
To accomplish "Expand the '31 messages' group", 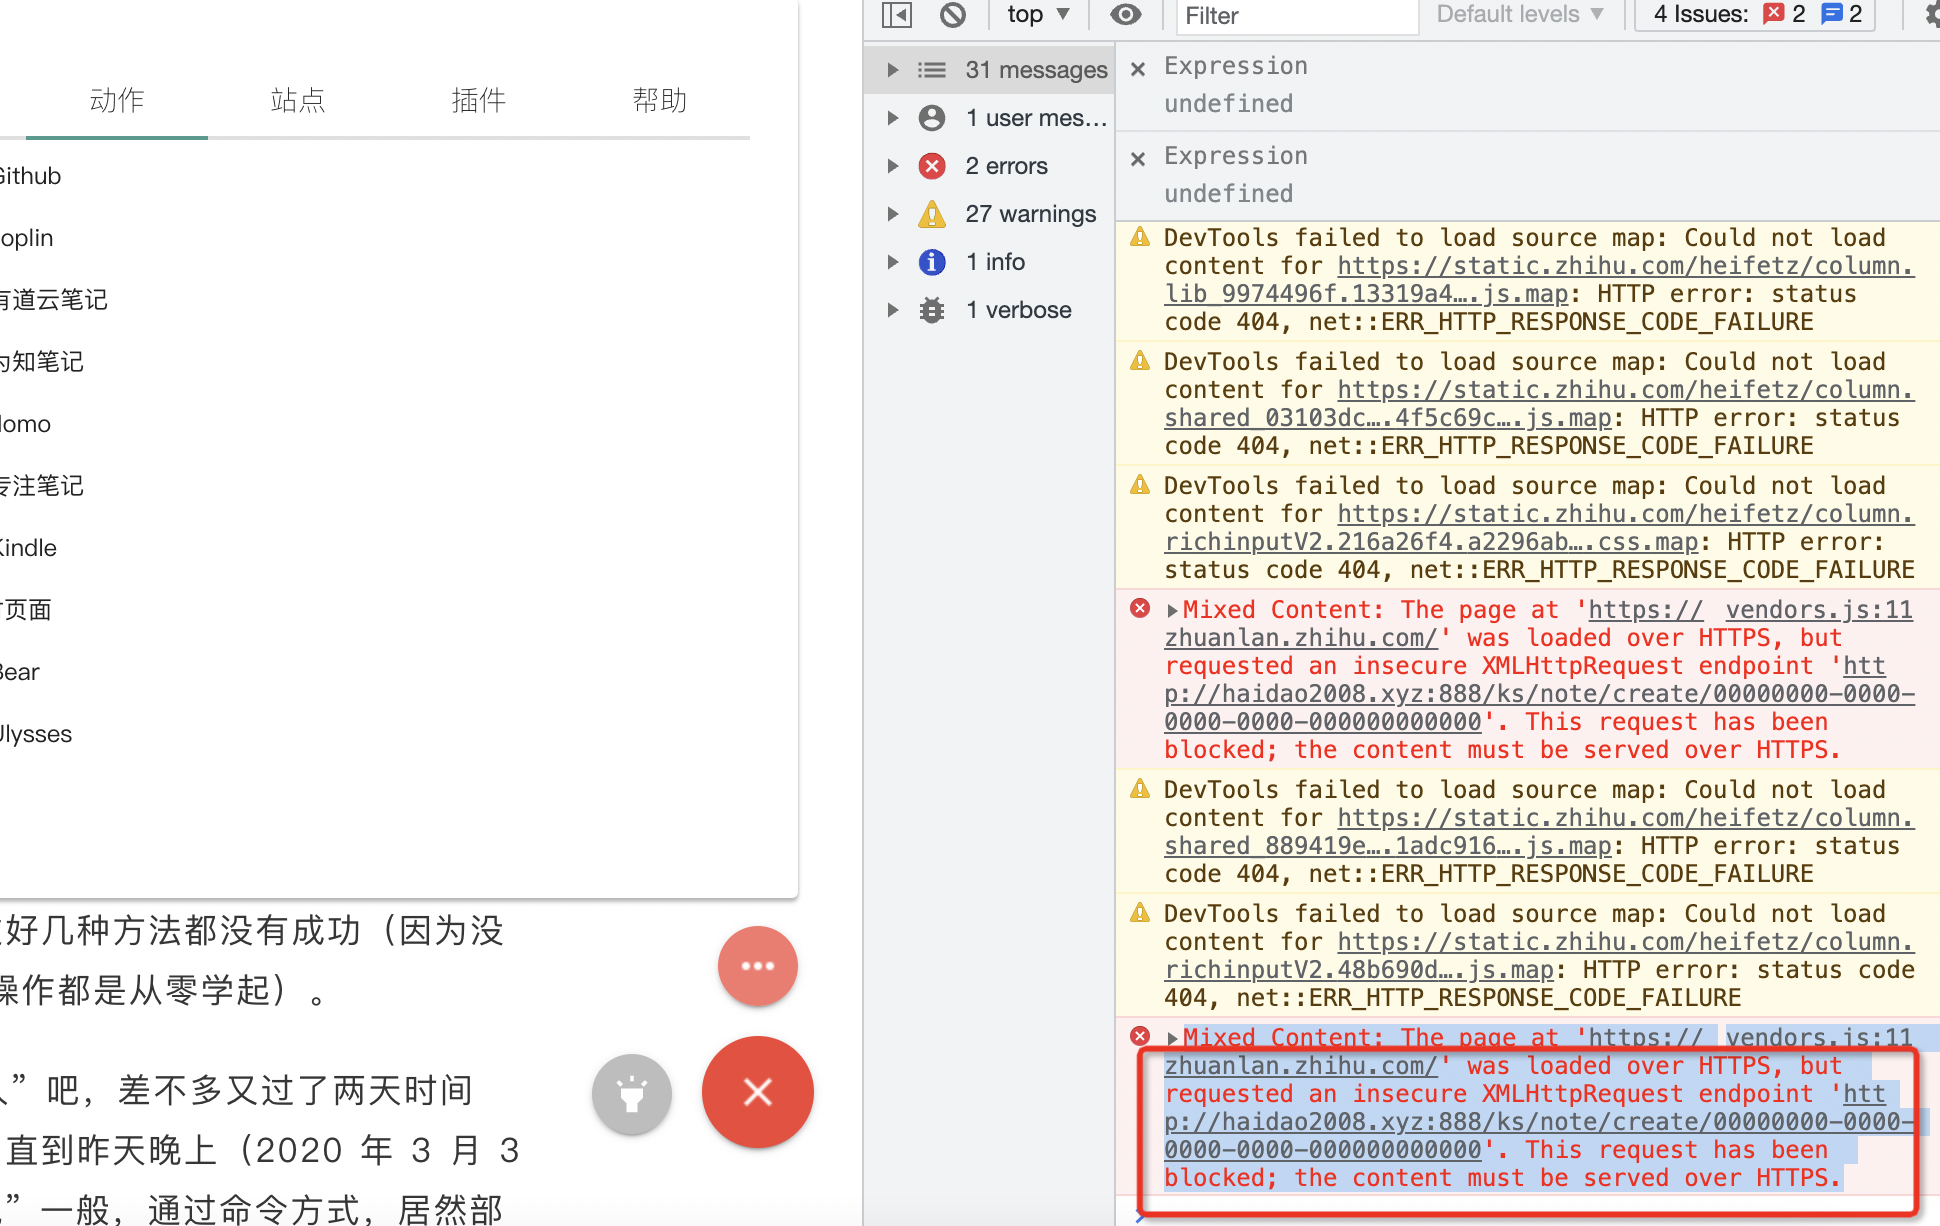I will 892,69.
